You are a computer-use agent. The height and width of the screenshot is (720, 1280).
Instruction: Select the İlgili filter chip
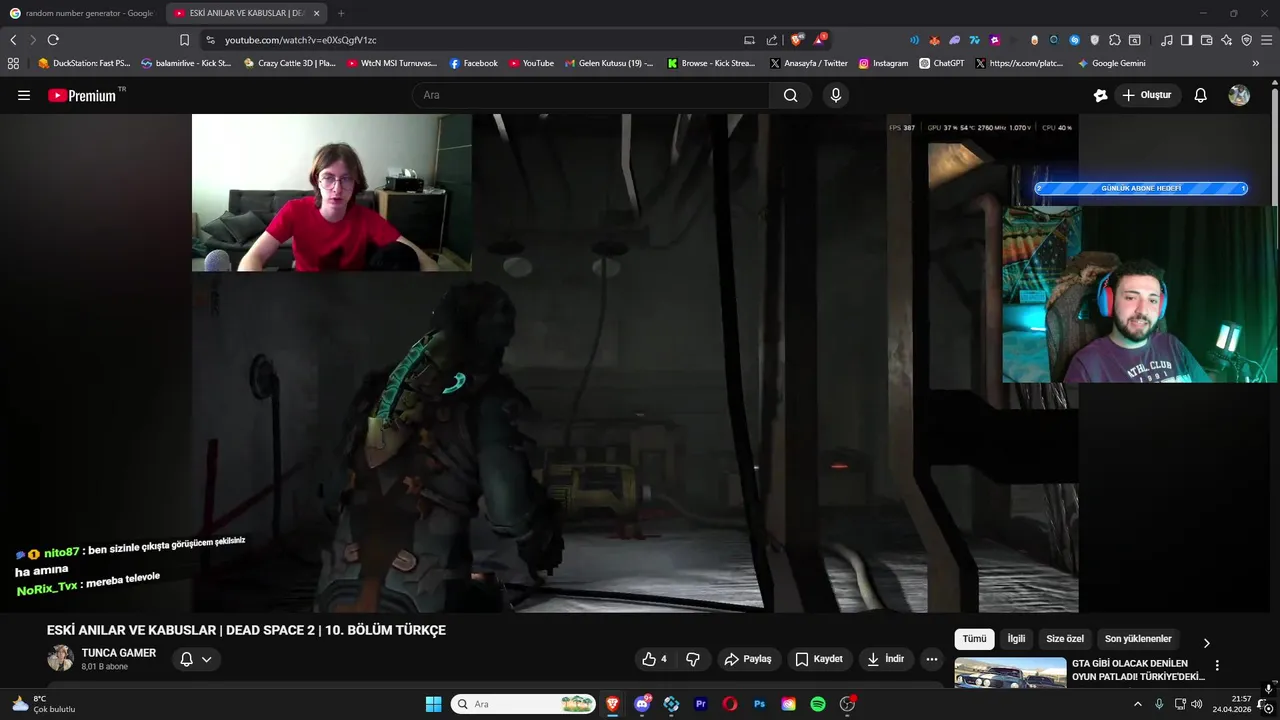pyautogui.click(x=1016, y=639)
